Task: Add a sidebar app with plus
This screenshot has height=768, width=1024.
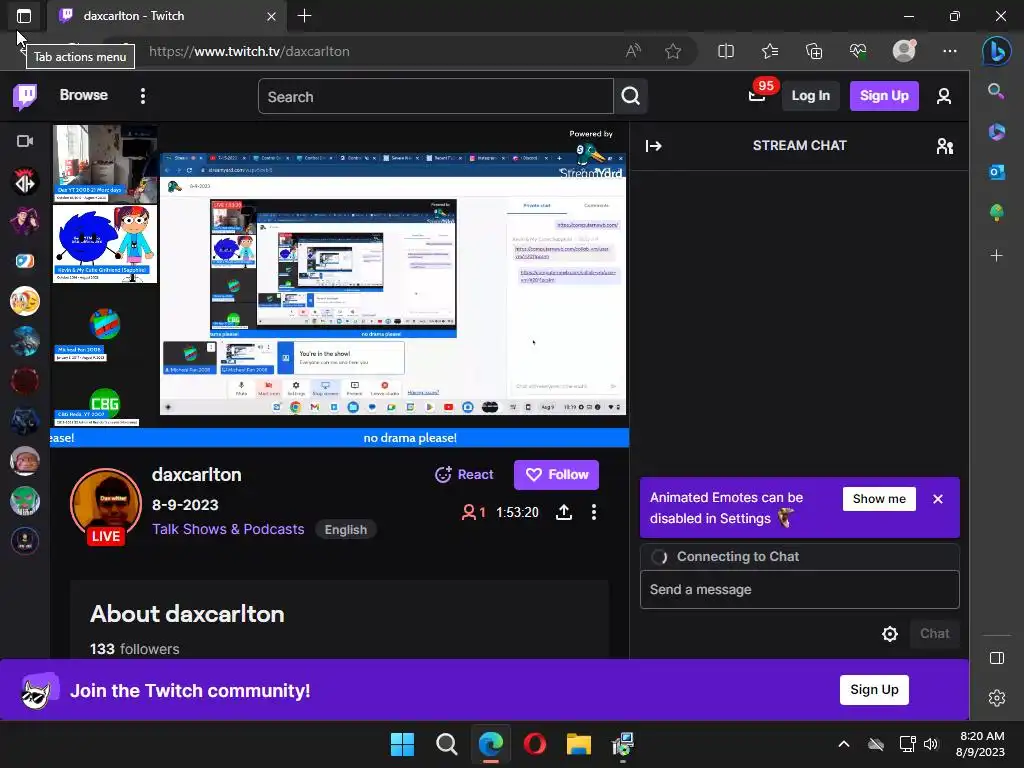Action: (x=996, y=255)
